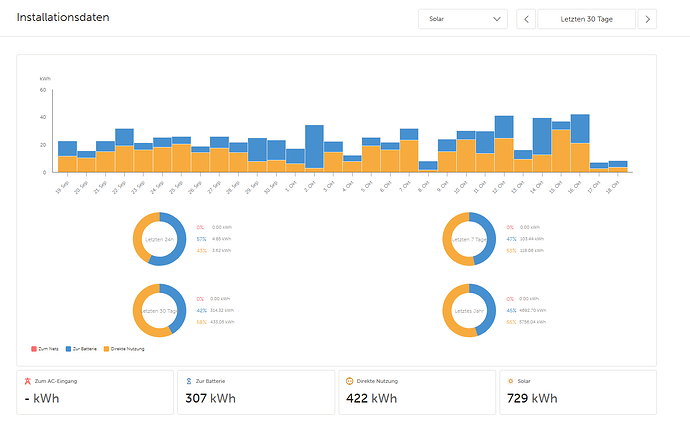Click the '- kWh' AC input value
Viewport: 690px width, 424px height.
(42, 398)
